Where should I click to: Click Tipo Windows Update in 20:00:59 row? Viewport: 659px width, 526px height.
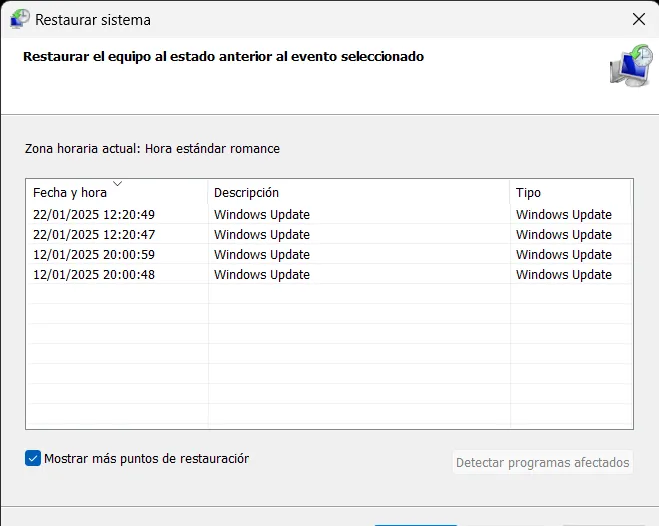[x=564, y=255]
